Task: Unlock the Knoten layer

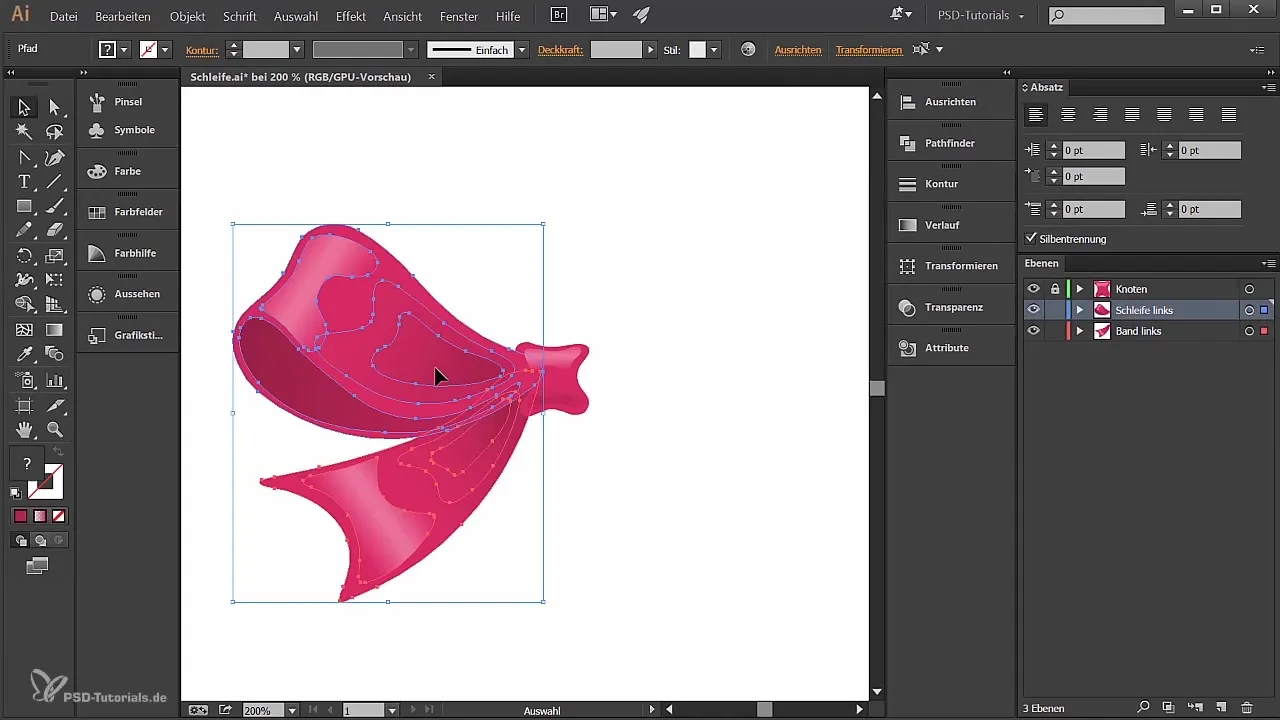Action: pyautogui.click(x=1055, y=289)
